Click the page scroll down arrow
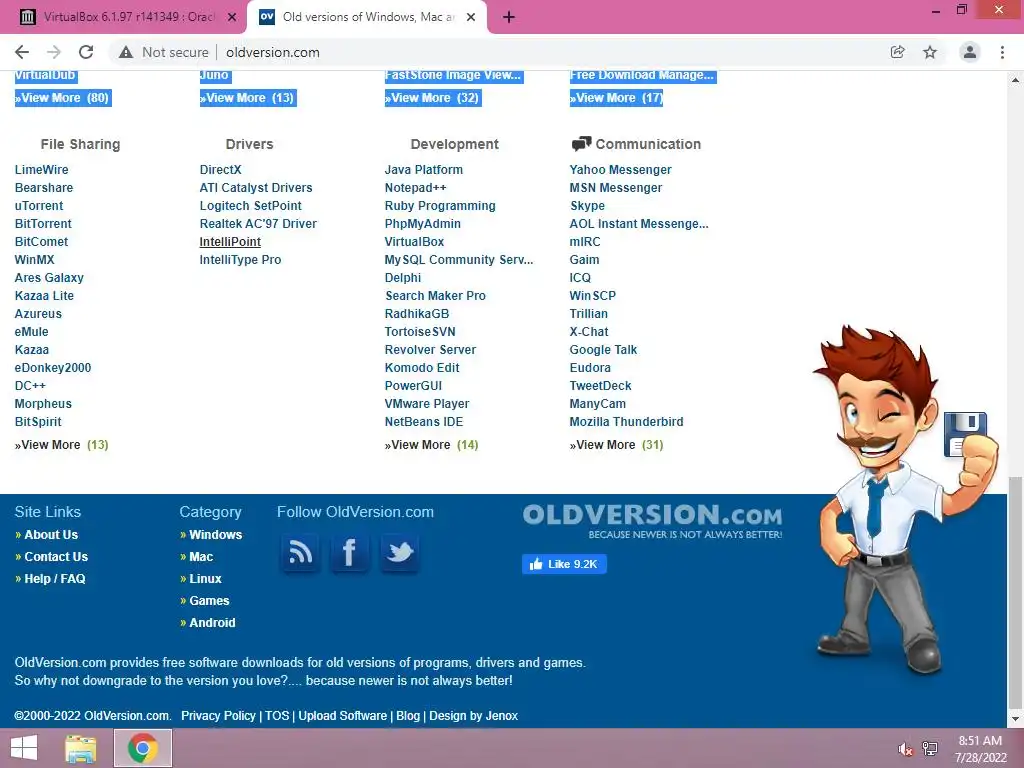Image resolution: width=1024 pixels, height=768 pixels. point(1016,719)
